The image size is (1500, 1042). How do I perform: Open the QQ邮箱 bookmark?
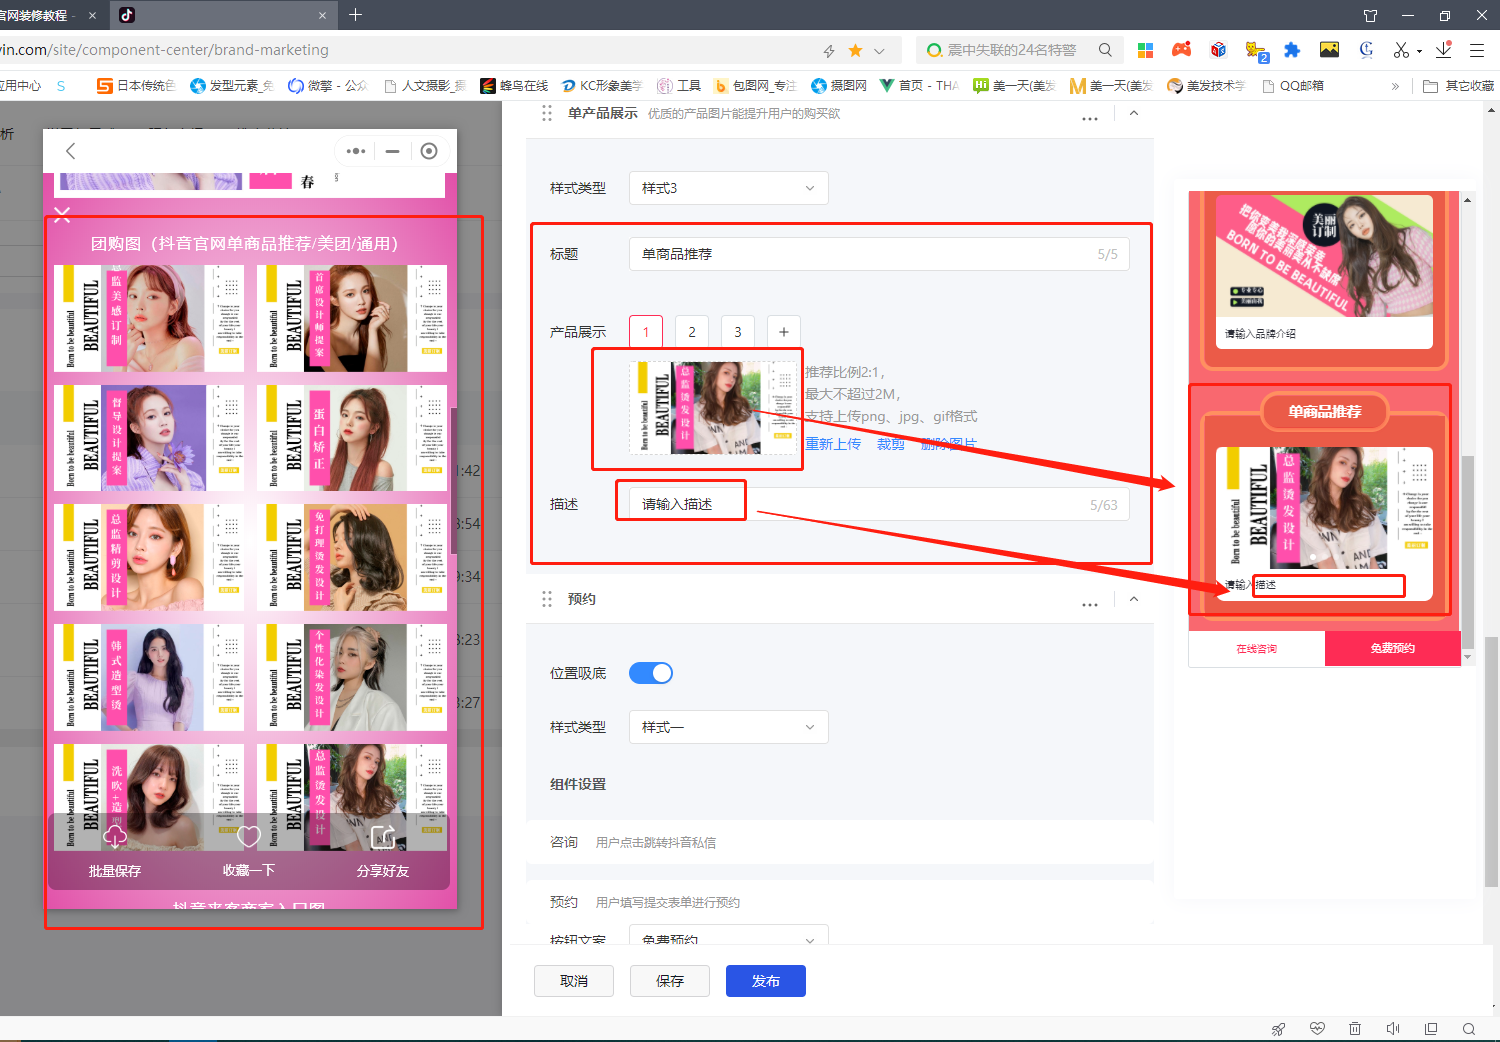point(1293,86)
